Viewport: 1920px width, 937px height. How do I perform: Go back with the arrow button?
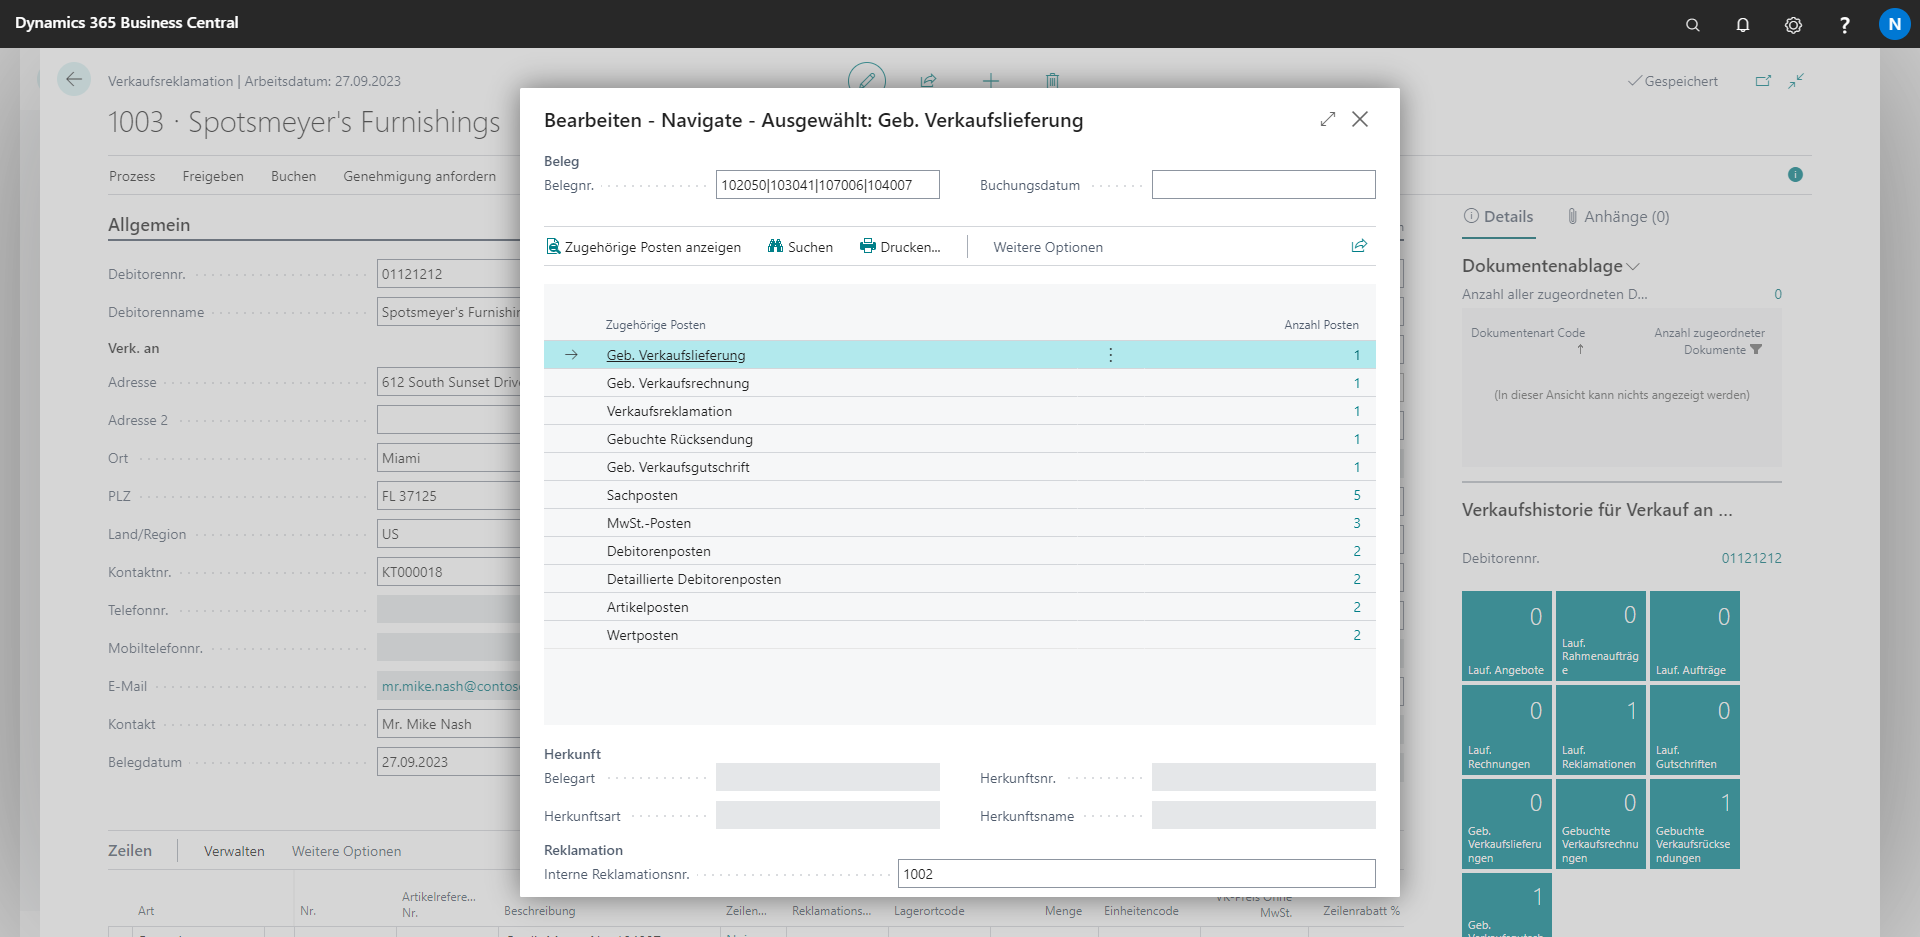[x=74, y=79]
